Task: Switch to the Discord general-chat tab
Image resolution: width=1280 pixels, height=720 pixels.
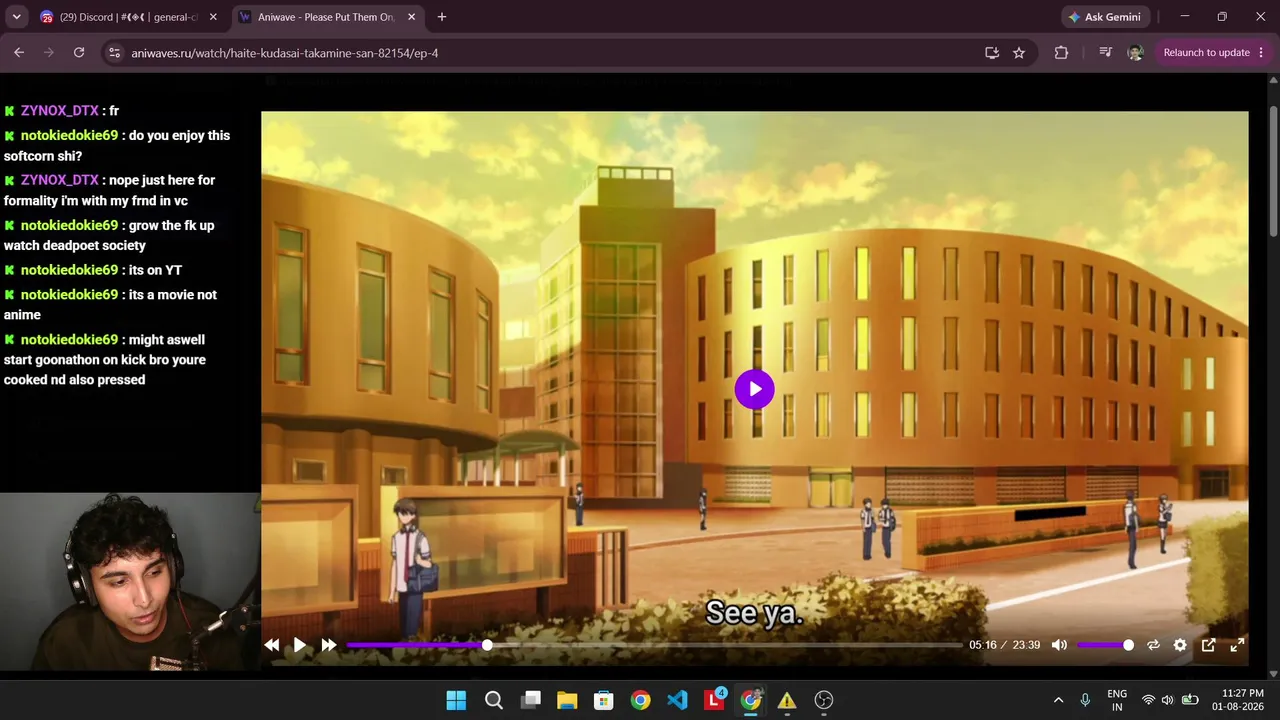Action: point(128,17)
